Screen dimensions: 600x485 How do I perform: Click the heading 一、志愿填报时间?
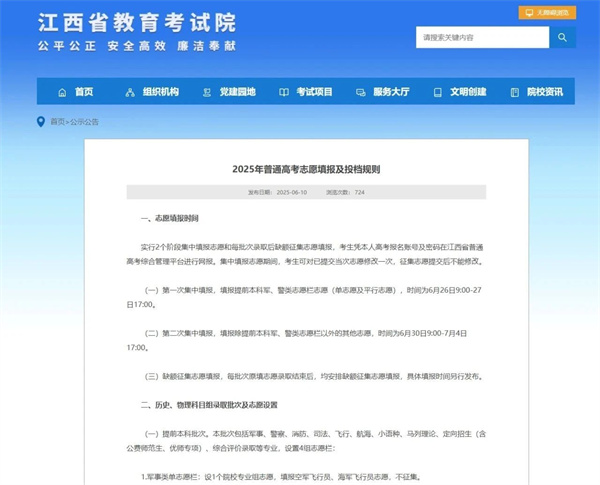click(170, 219)
